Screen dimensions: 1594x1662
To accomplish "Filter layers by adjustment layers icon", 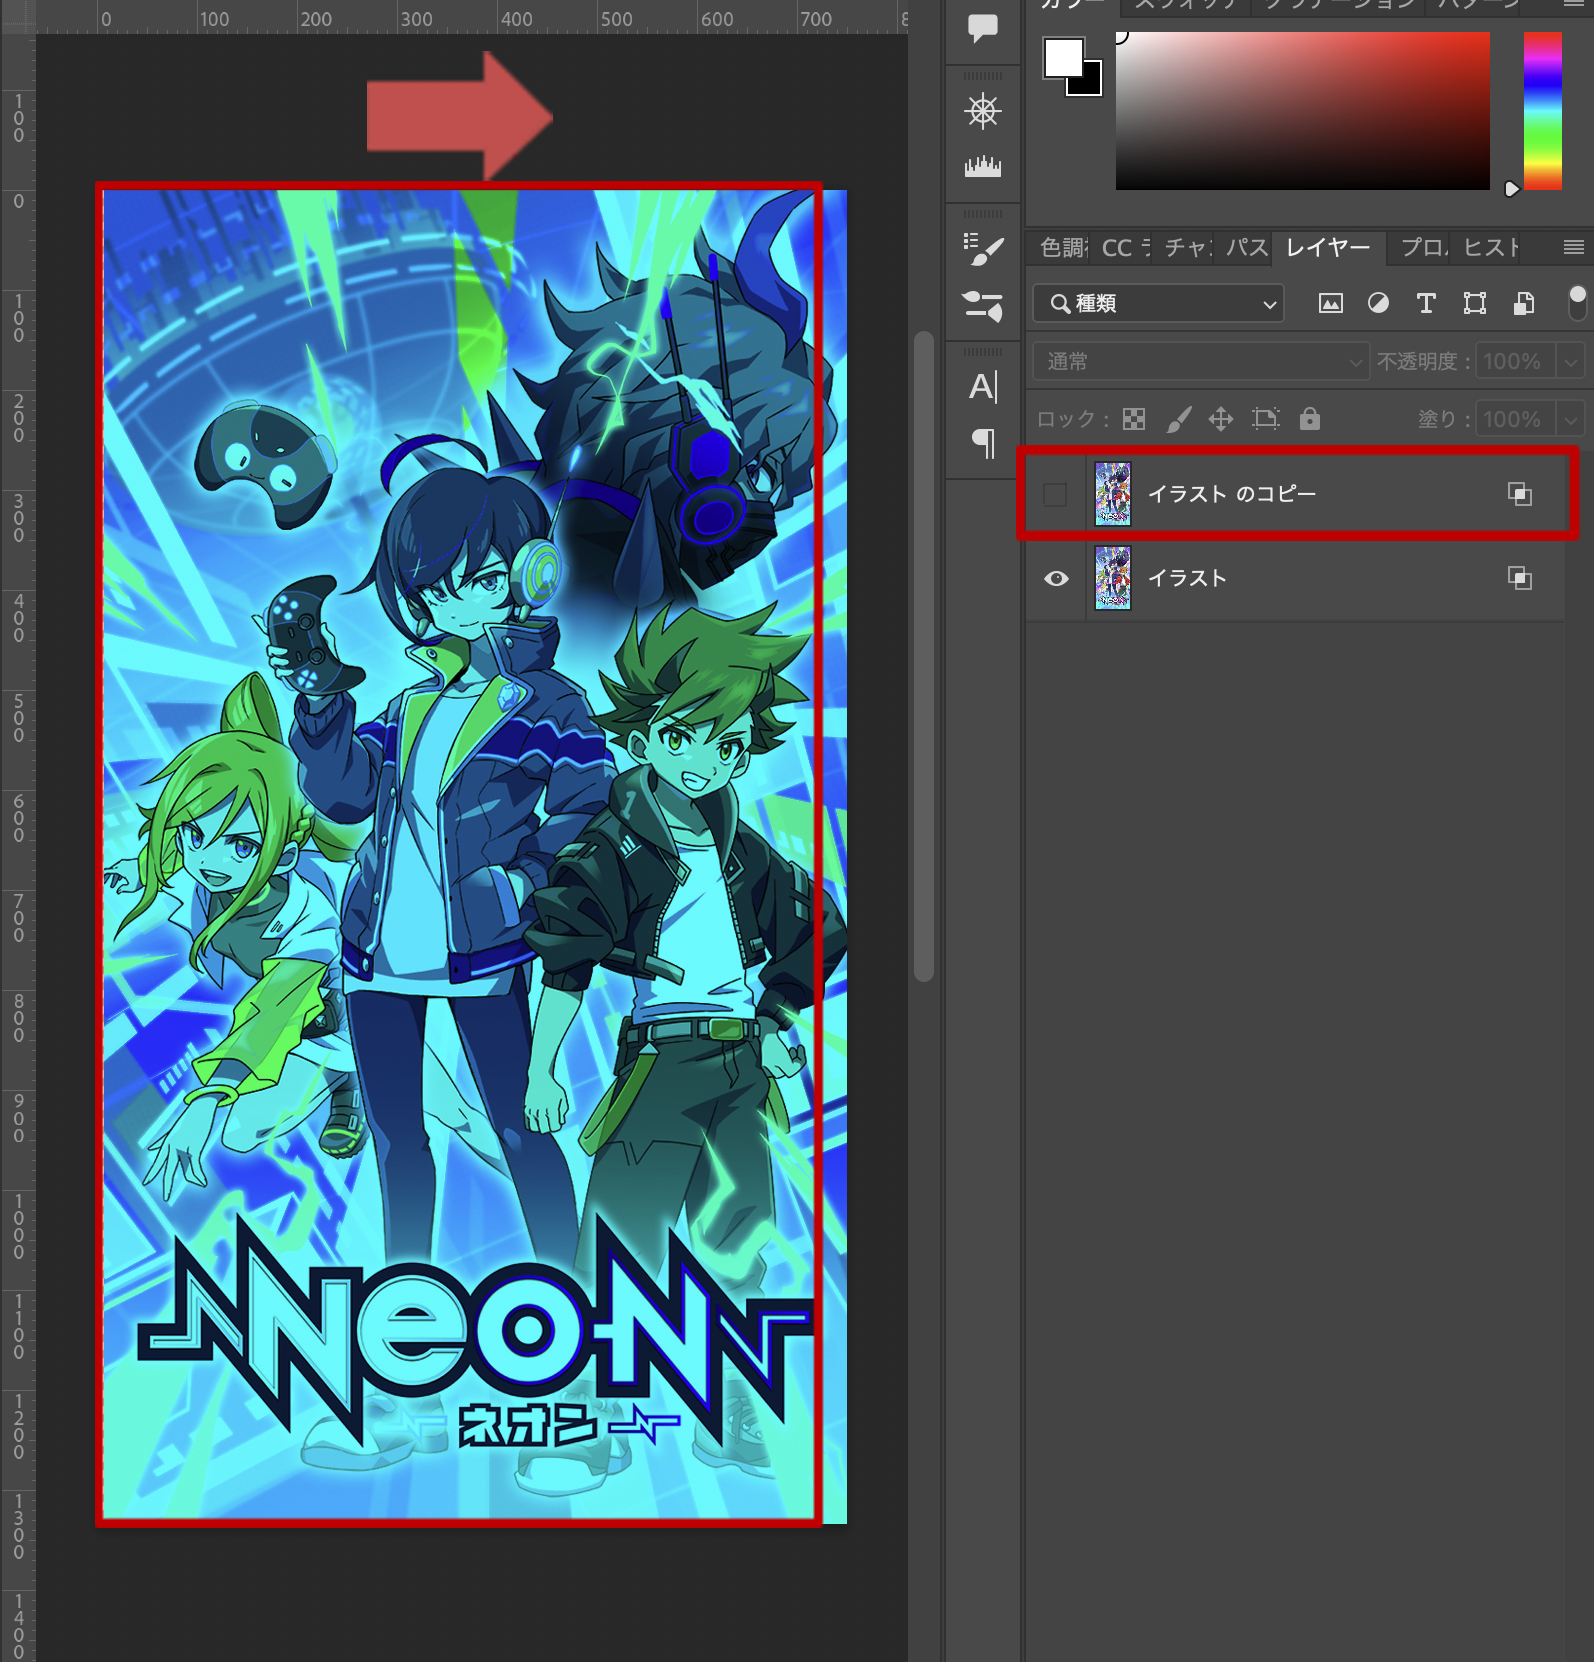I will 1379,303.
